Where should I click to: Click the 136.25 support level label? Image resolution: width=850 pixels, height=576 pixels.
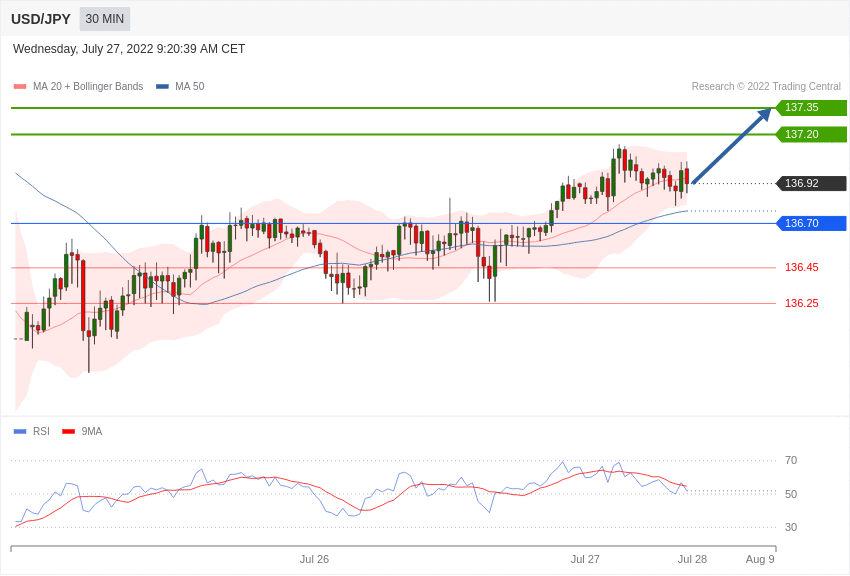pos(802,303)
